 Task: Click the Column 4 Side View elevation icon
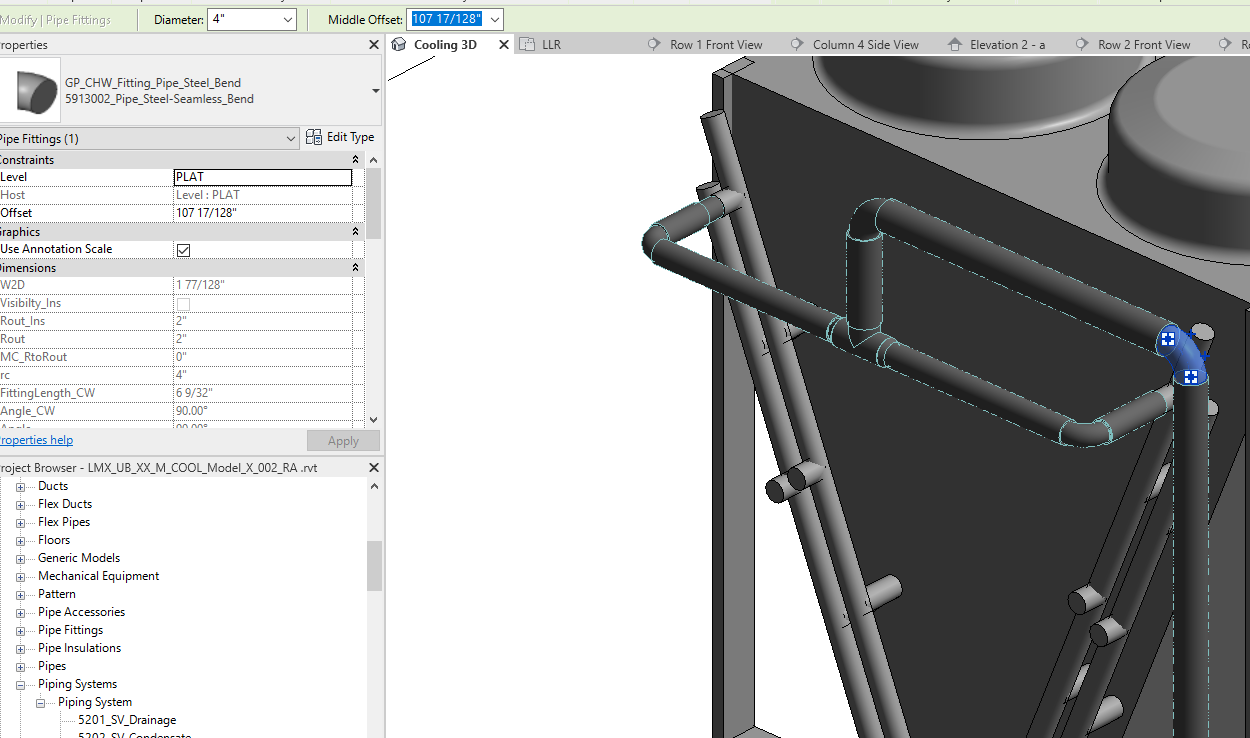[x=797, y=44]
